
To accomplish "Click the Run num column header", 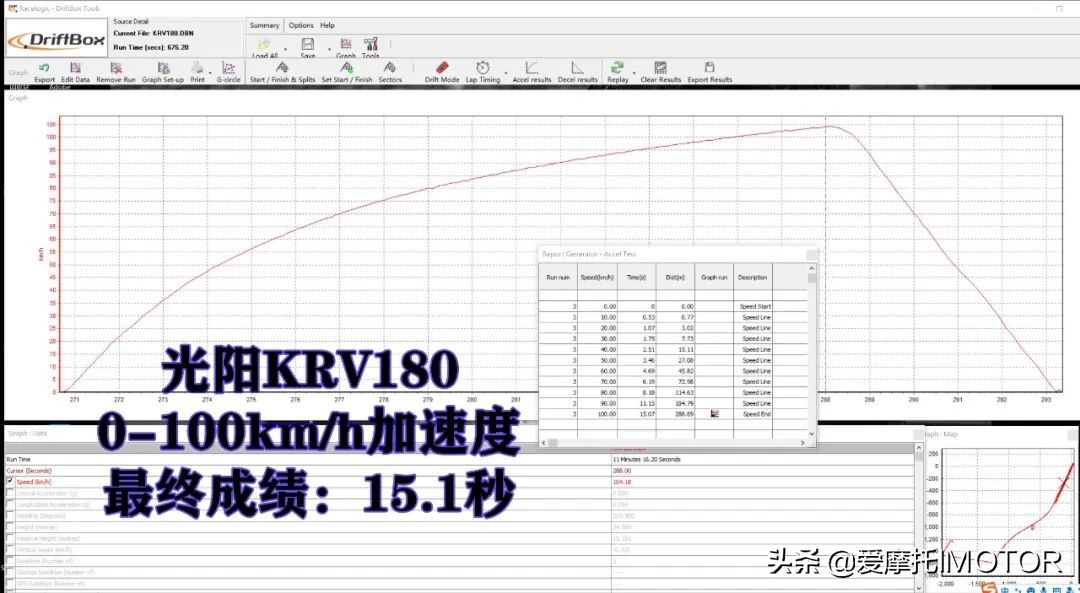I will click(x=558, y=278).
